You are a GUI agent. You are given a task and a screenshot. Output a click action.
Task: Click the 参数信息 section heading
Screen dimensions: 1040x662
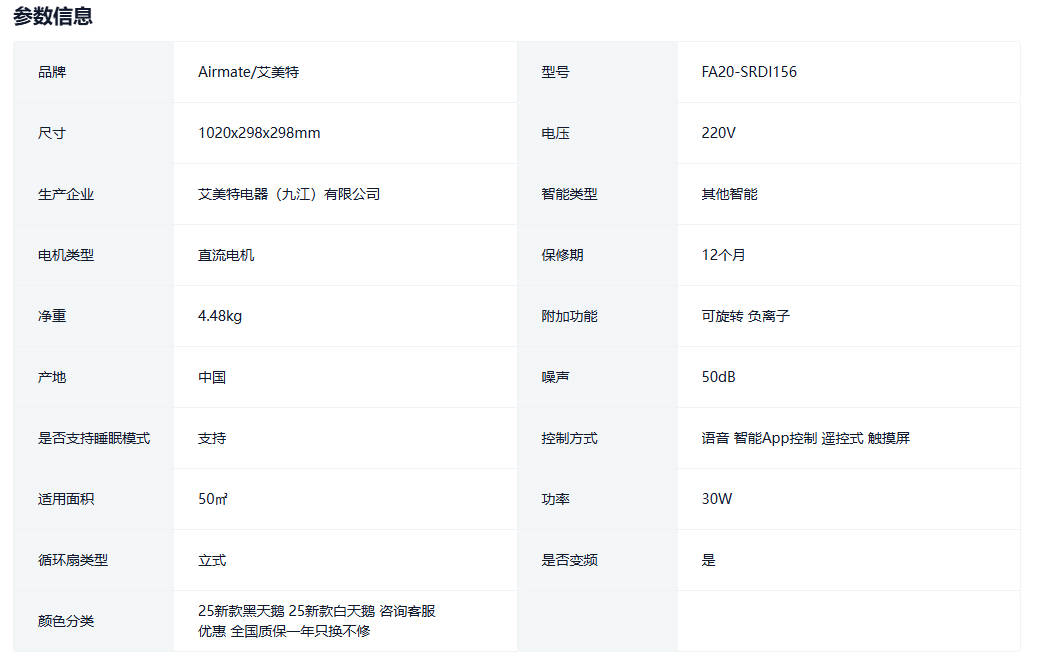[53, 16]
